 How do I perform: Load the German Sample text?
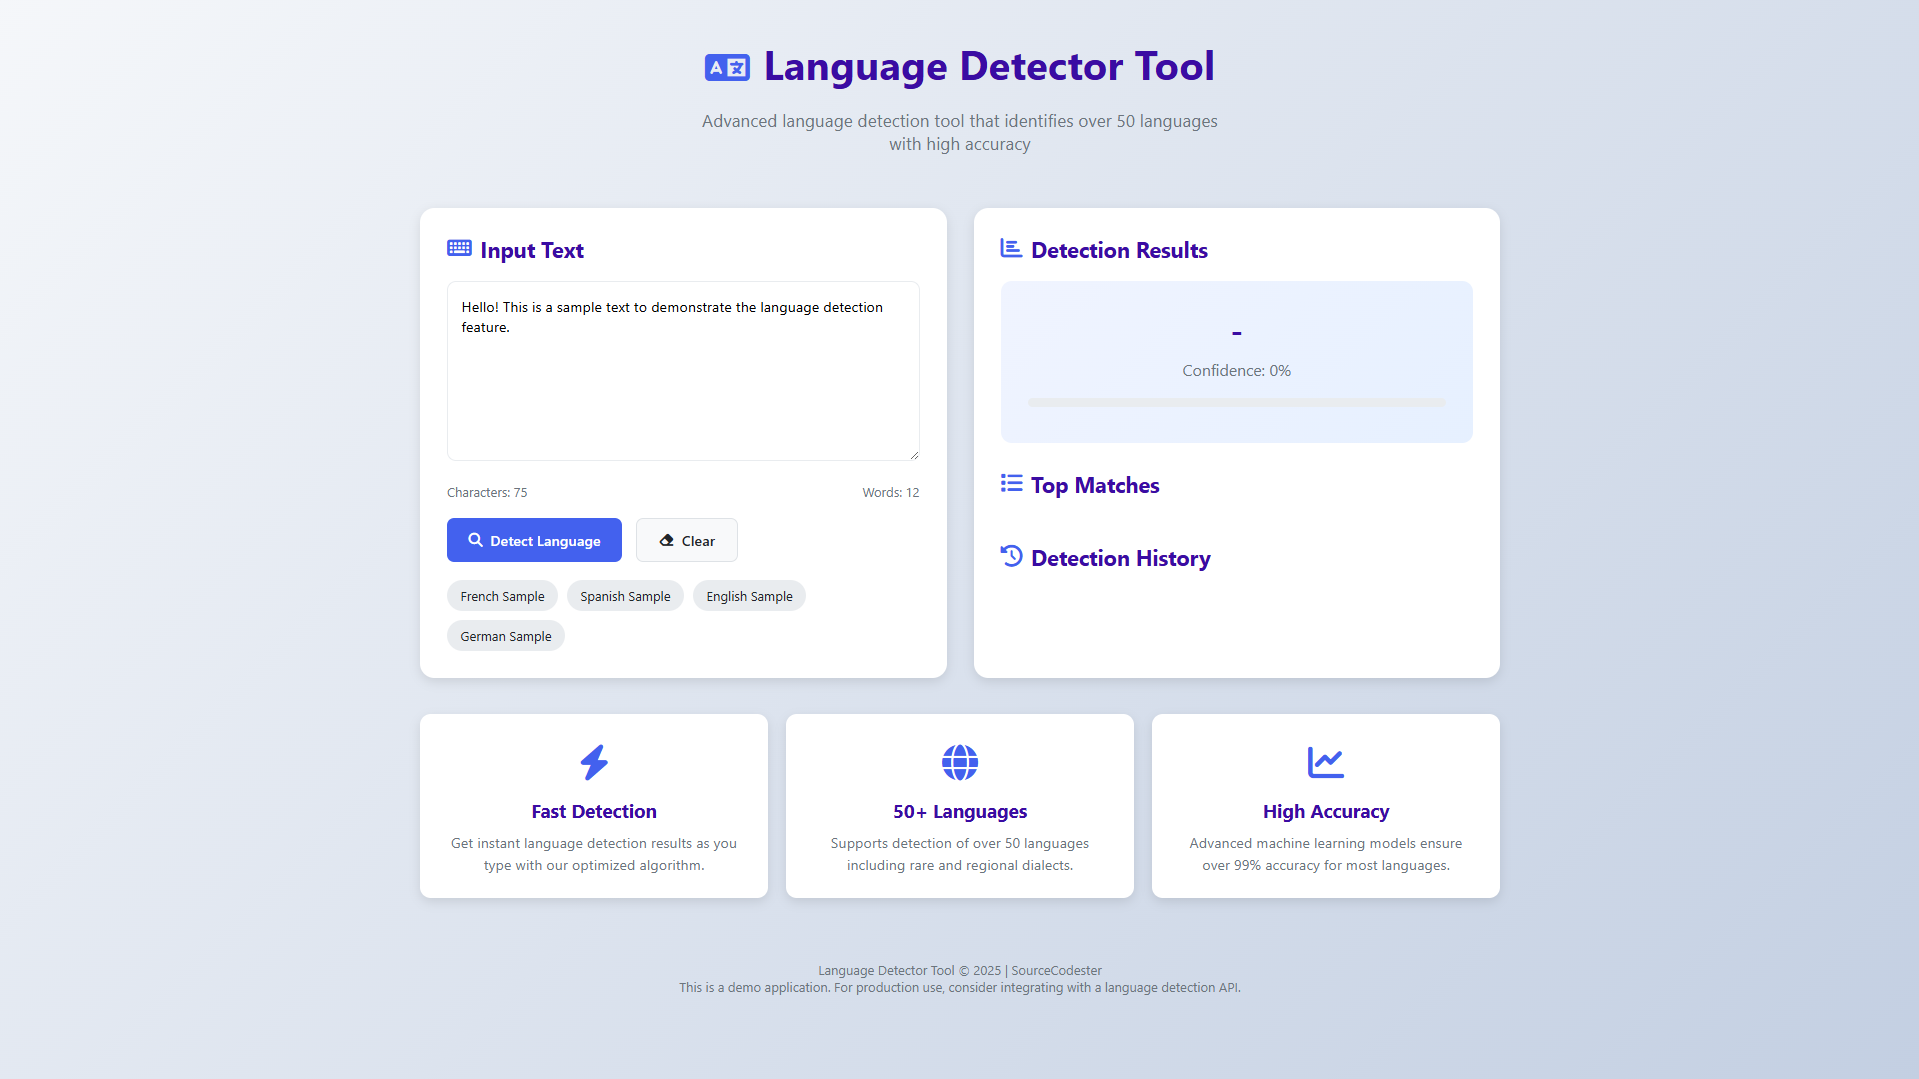click(505, 636)
